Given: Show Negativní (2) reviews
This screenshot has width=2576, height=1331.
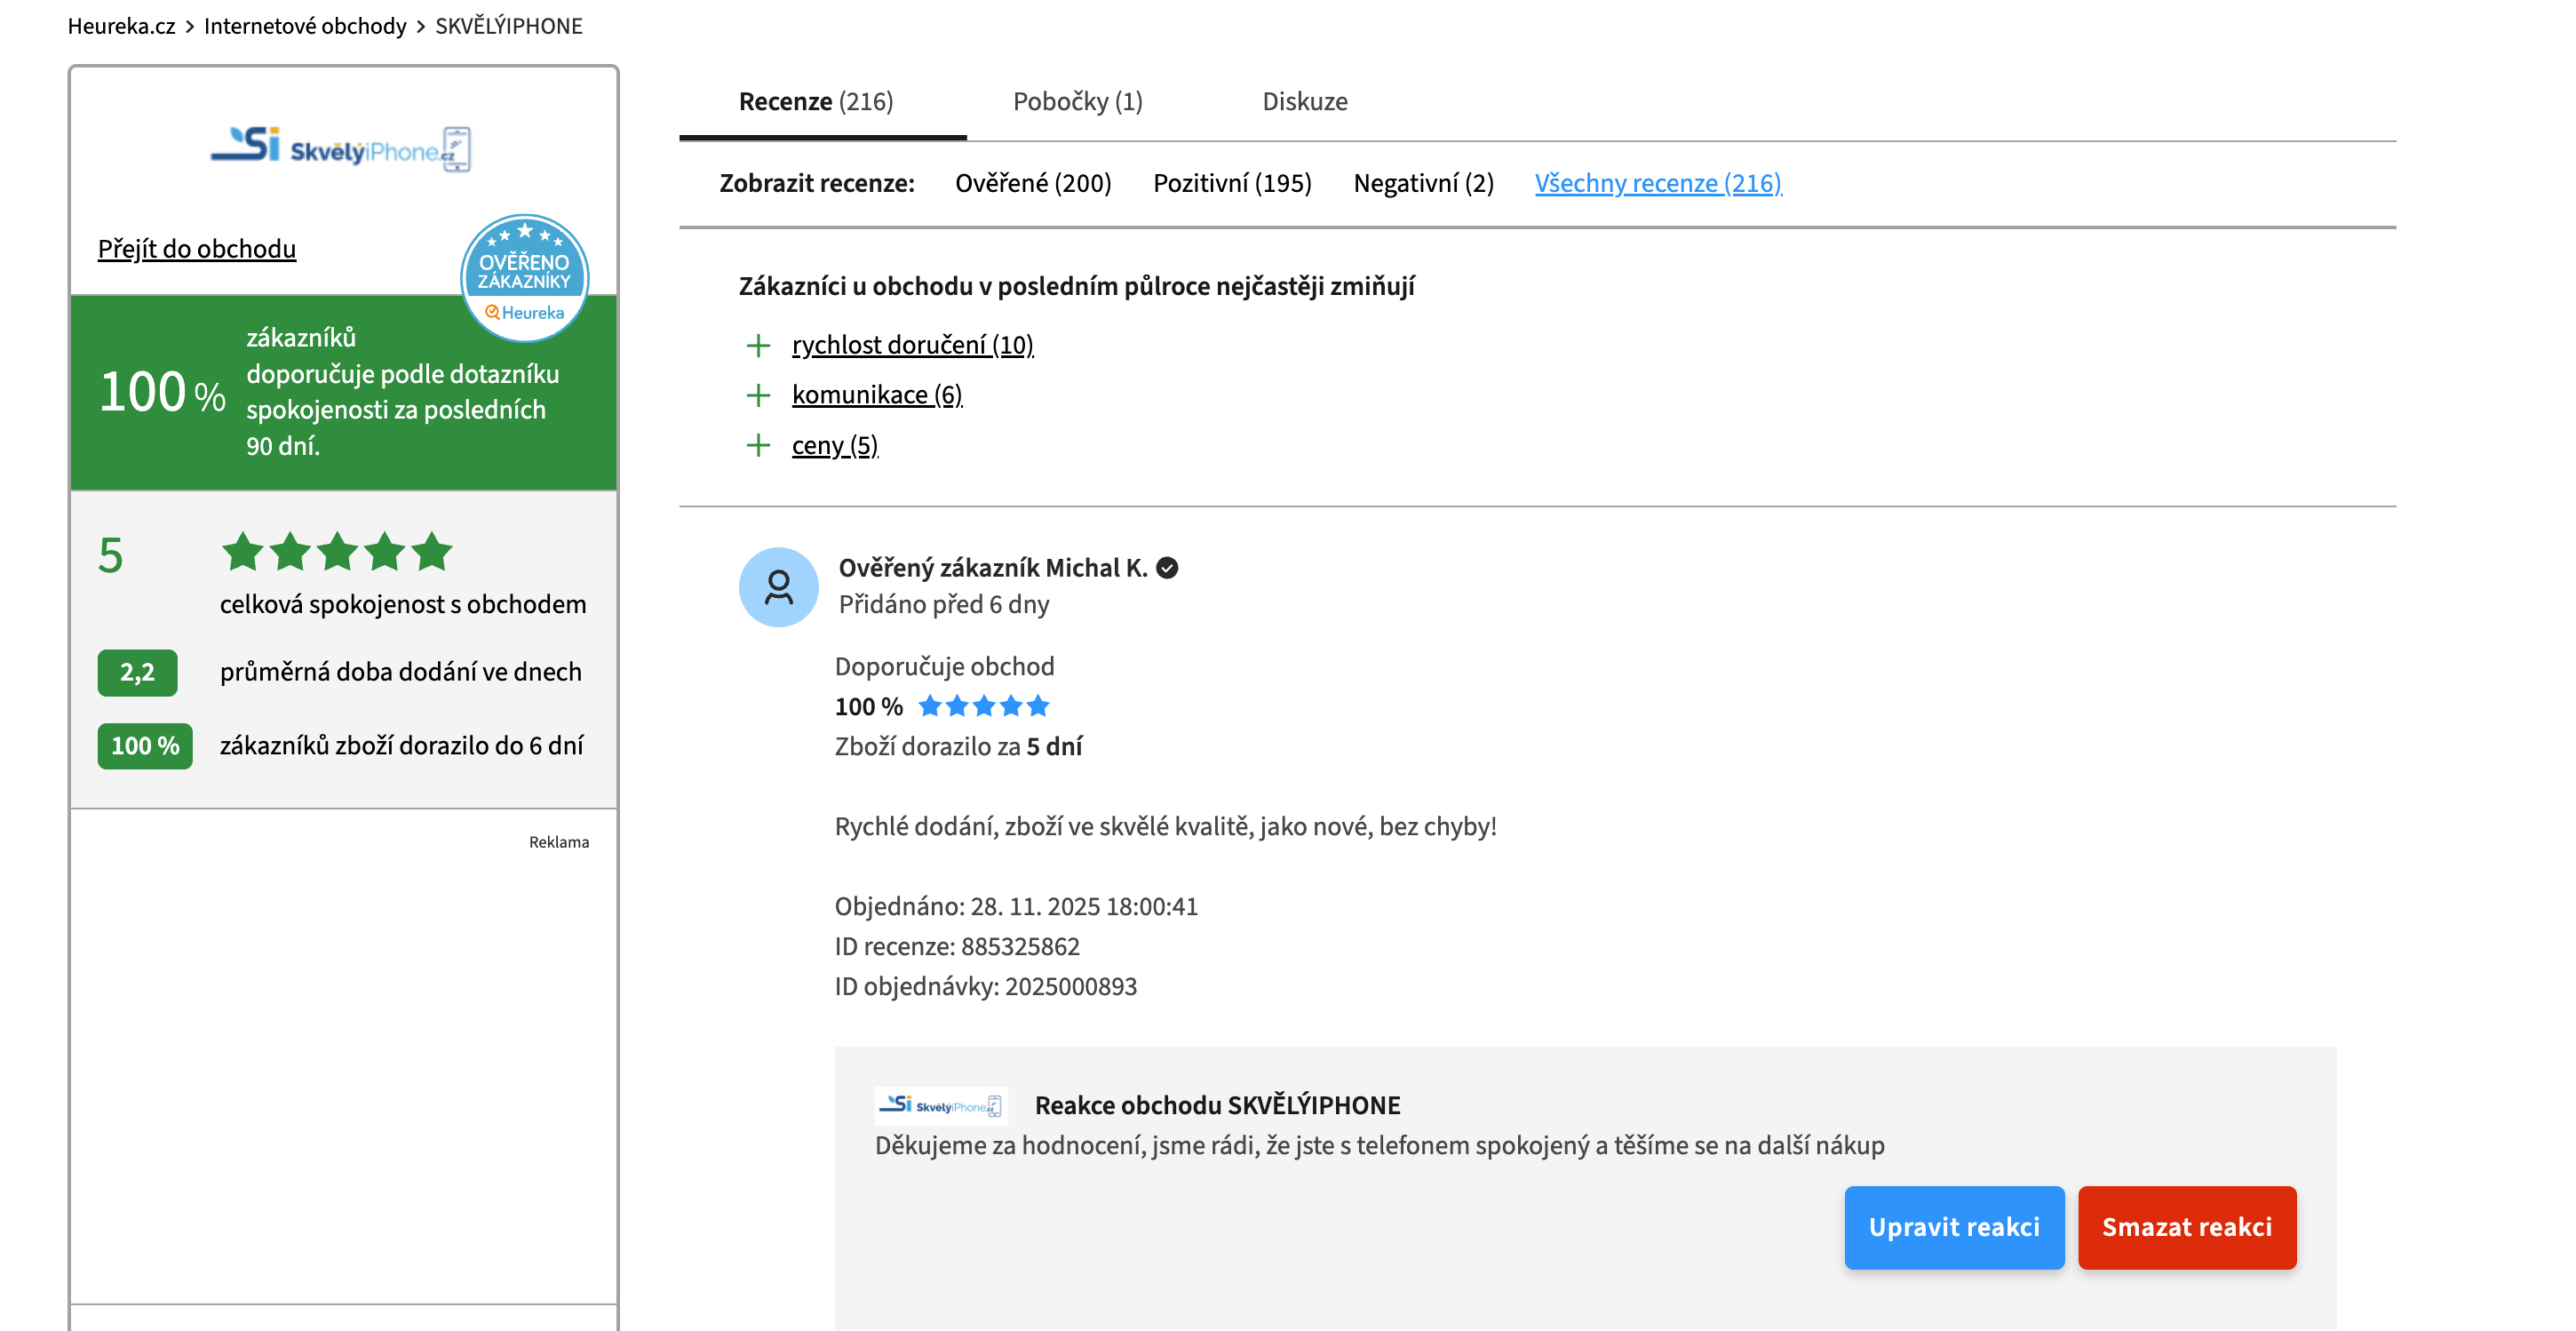Looking at the screenshot, I should tap(1423, 184).
